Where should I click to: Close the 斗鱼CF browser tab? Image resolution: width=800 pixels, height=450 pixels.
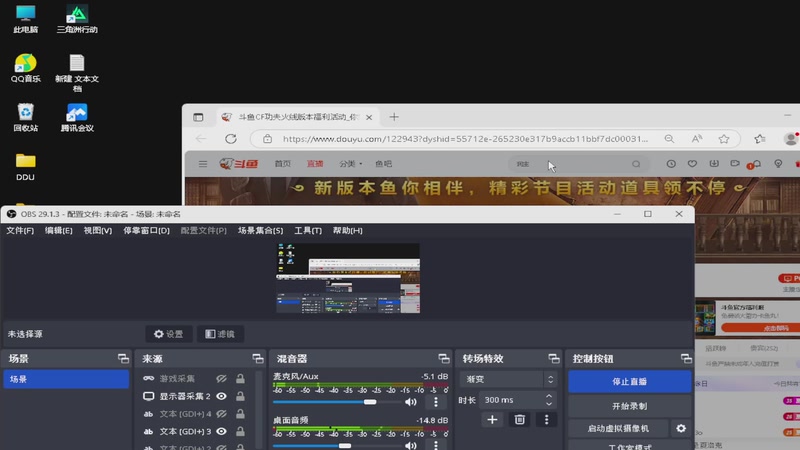click(x=369, y=117)
